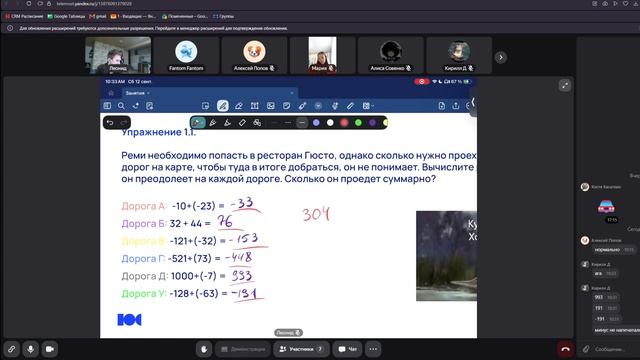Choose the thickest selected stroke width
The height and width of the screenshot is (360, 640).
pyautogui.click(x=302, y=122)
